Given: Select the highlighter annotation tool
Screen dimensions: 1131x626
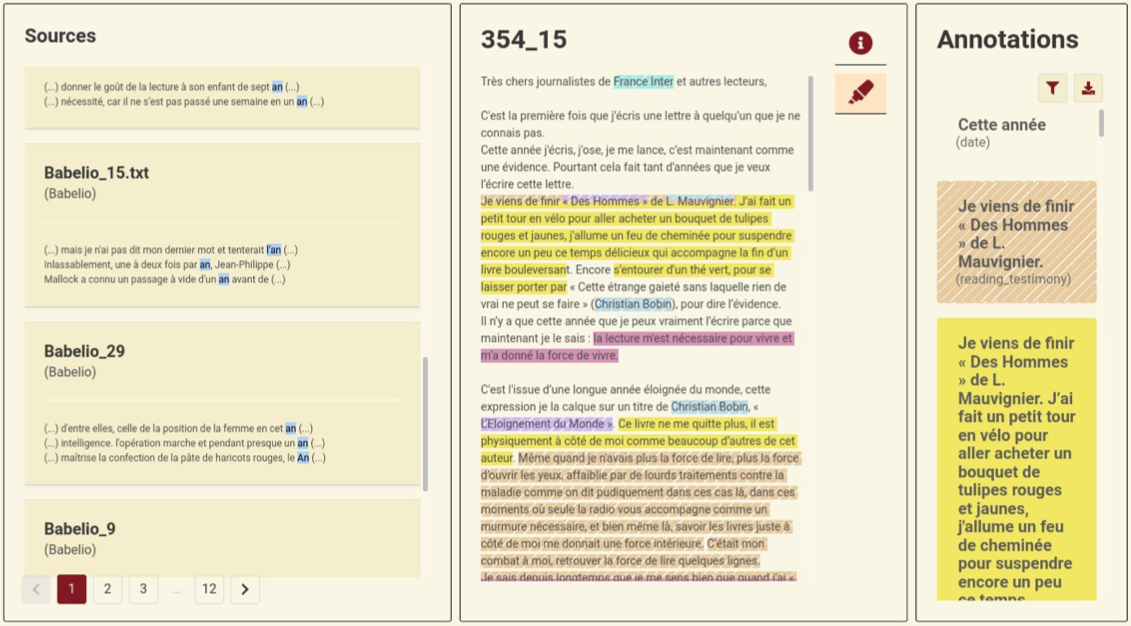Looking at the screenshot, I should [860, 92].
